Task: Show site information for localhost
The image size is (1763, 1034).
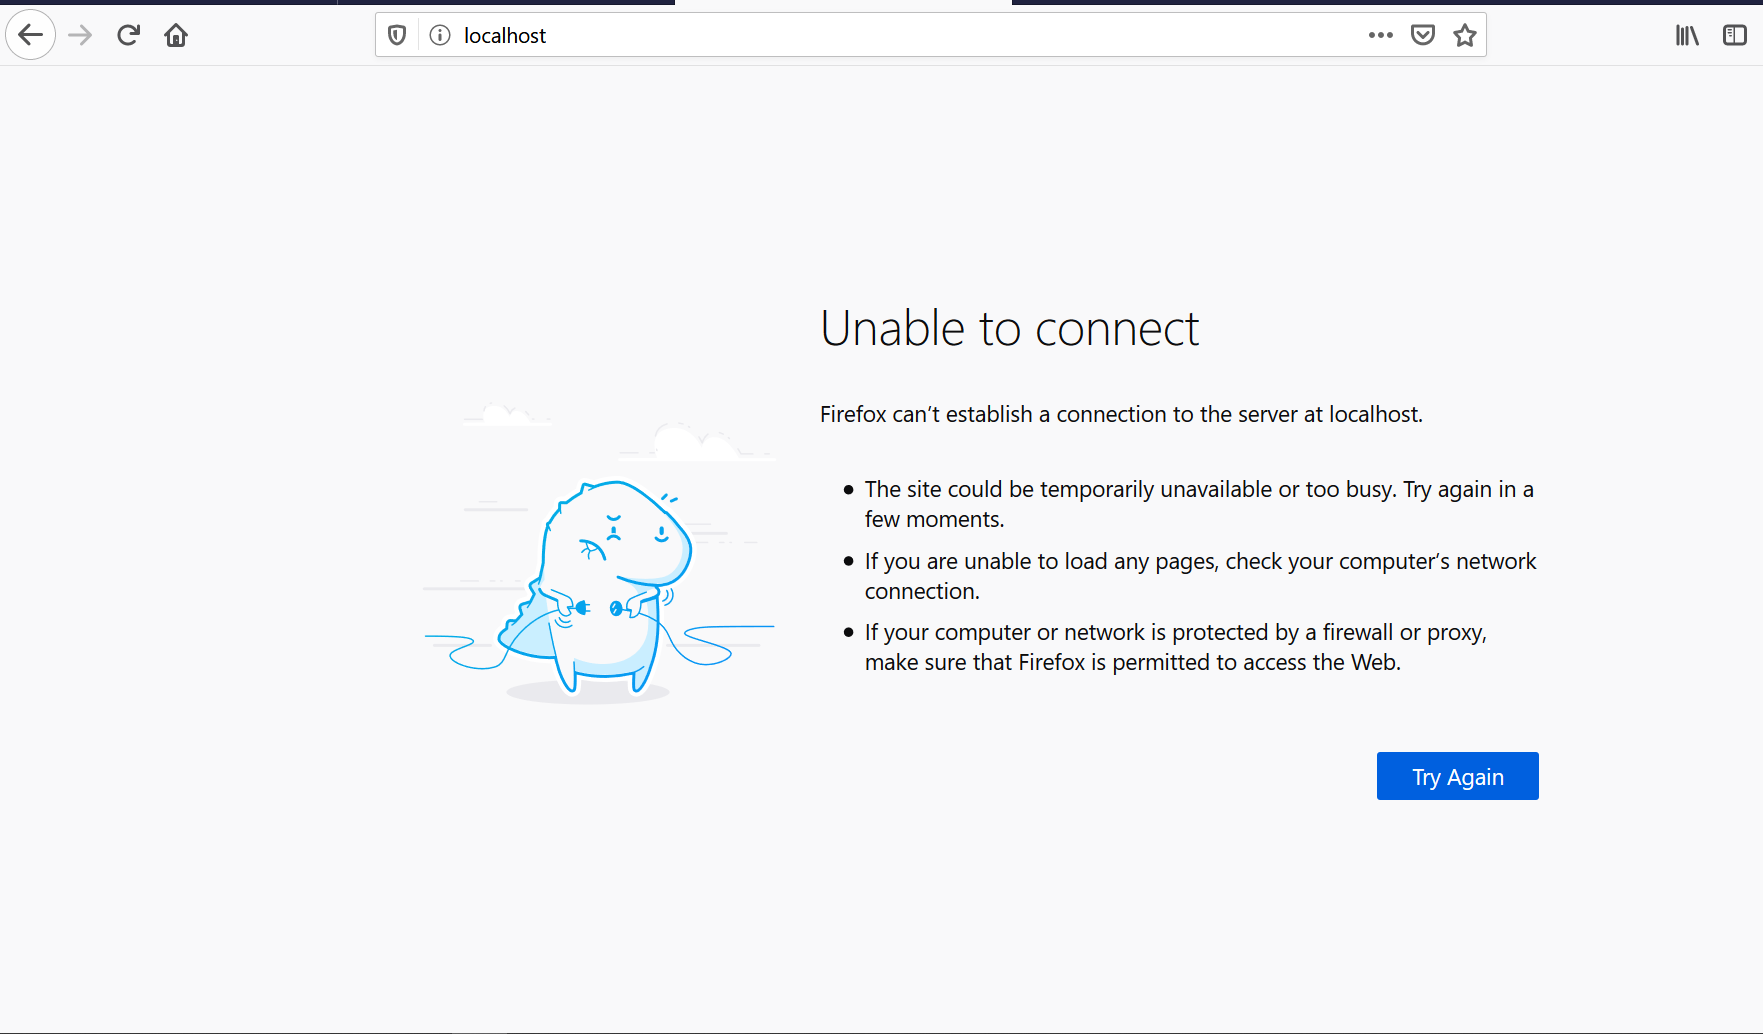Action: tap(440, 36)
